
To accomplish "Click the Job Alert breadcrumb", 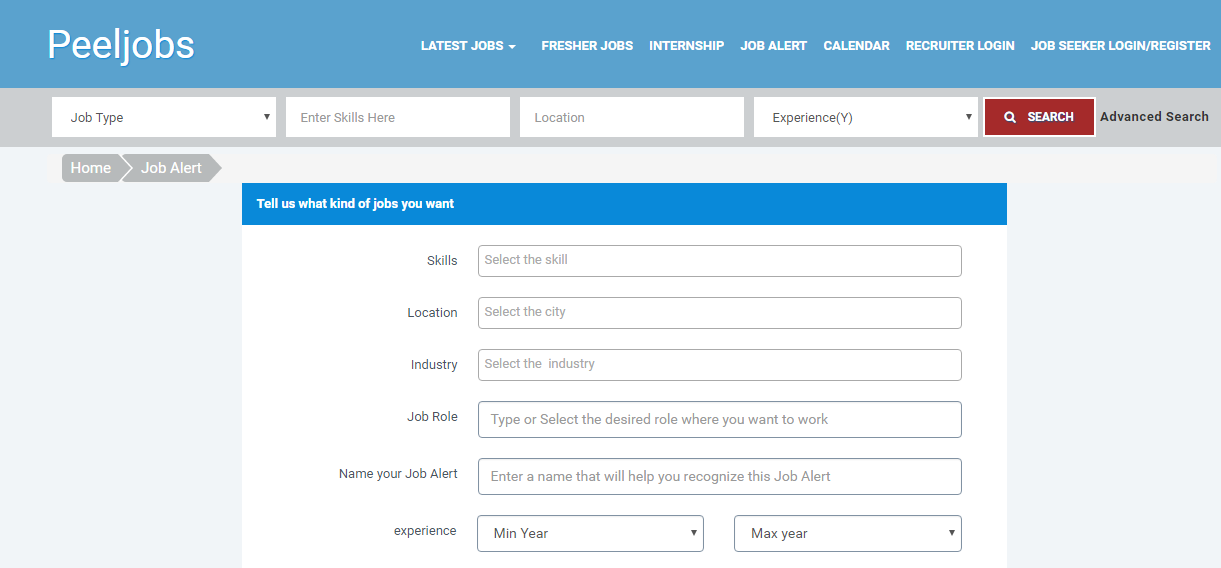I will pos(171,168).
